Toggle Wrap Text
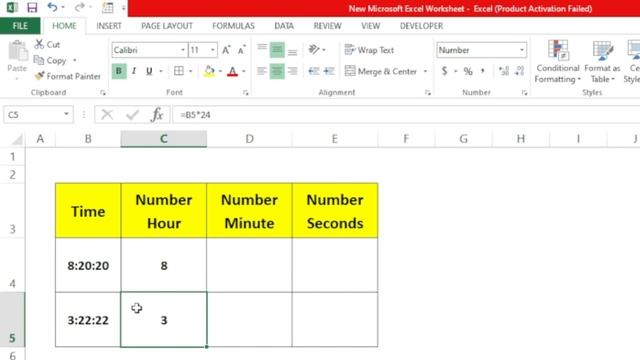The height and width of the screenshot is (360, 640). click(x=369, y=50)
